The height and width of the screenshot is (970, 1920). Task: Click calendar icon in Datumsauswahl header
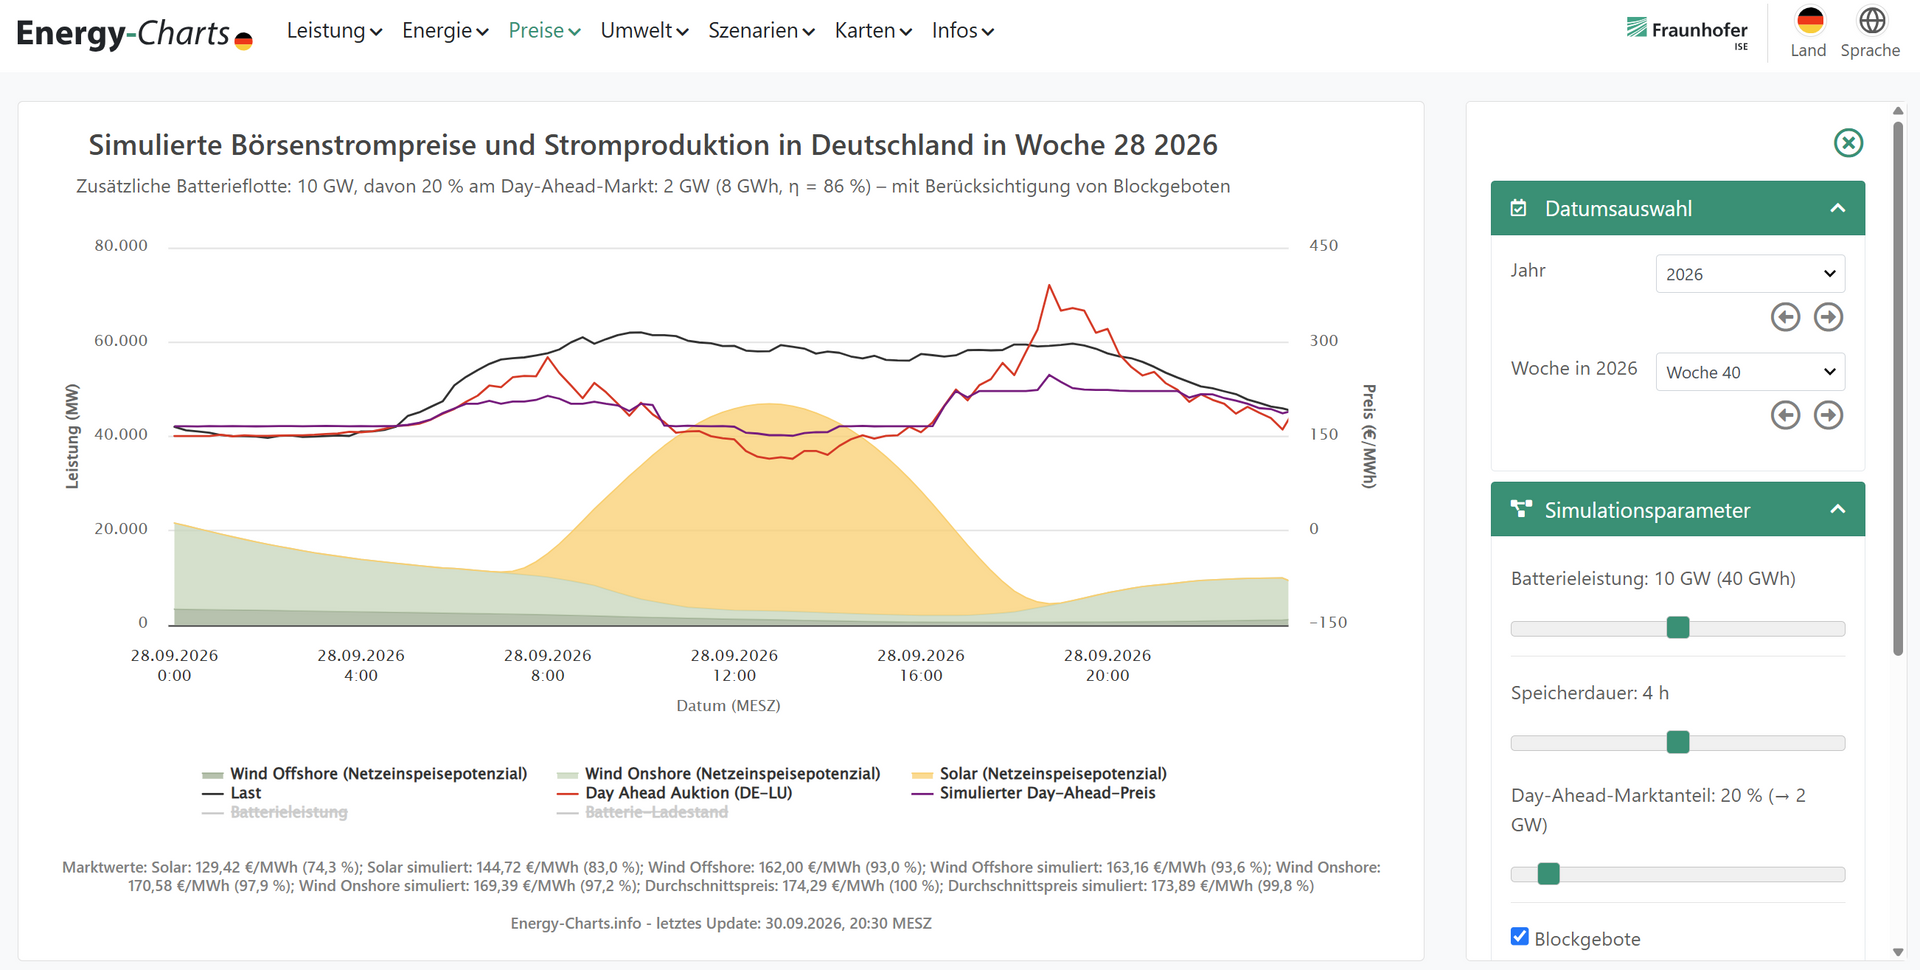[1518, 208]
